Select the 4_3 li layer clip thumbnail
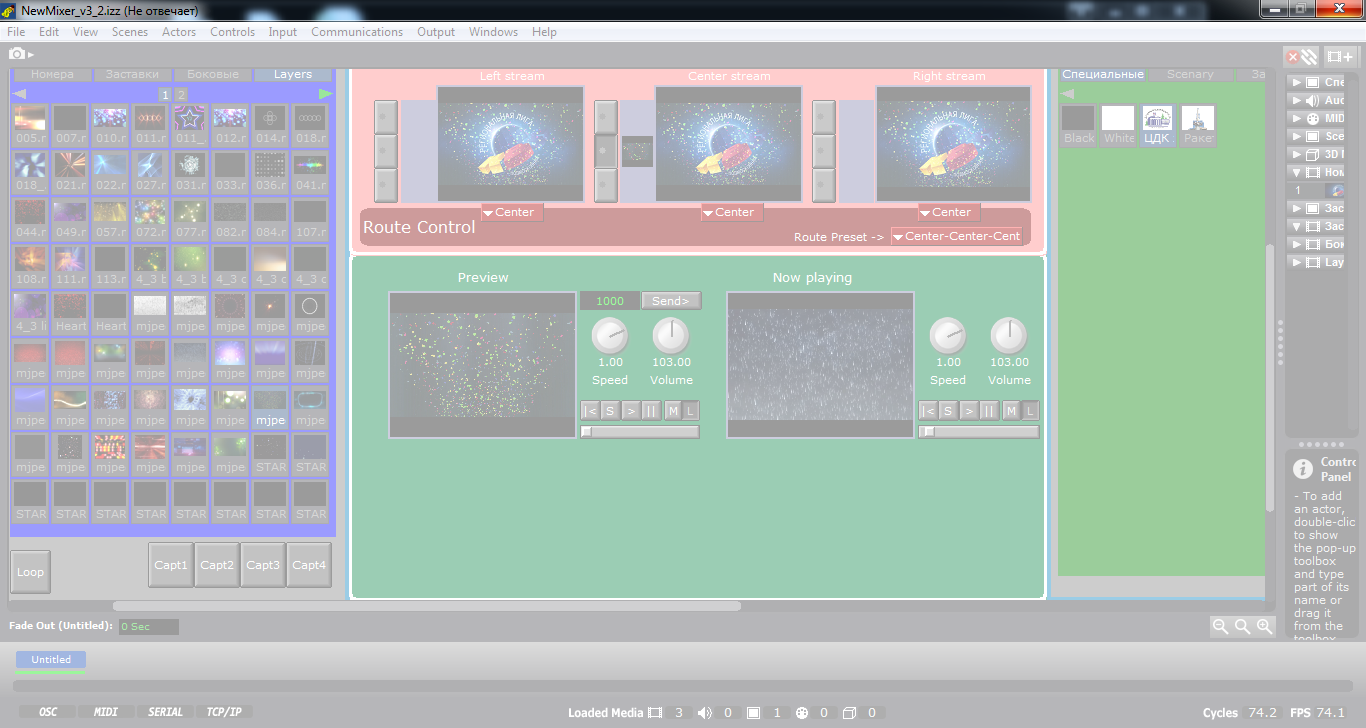1366x728 pixels. 30,313
